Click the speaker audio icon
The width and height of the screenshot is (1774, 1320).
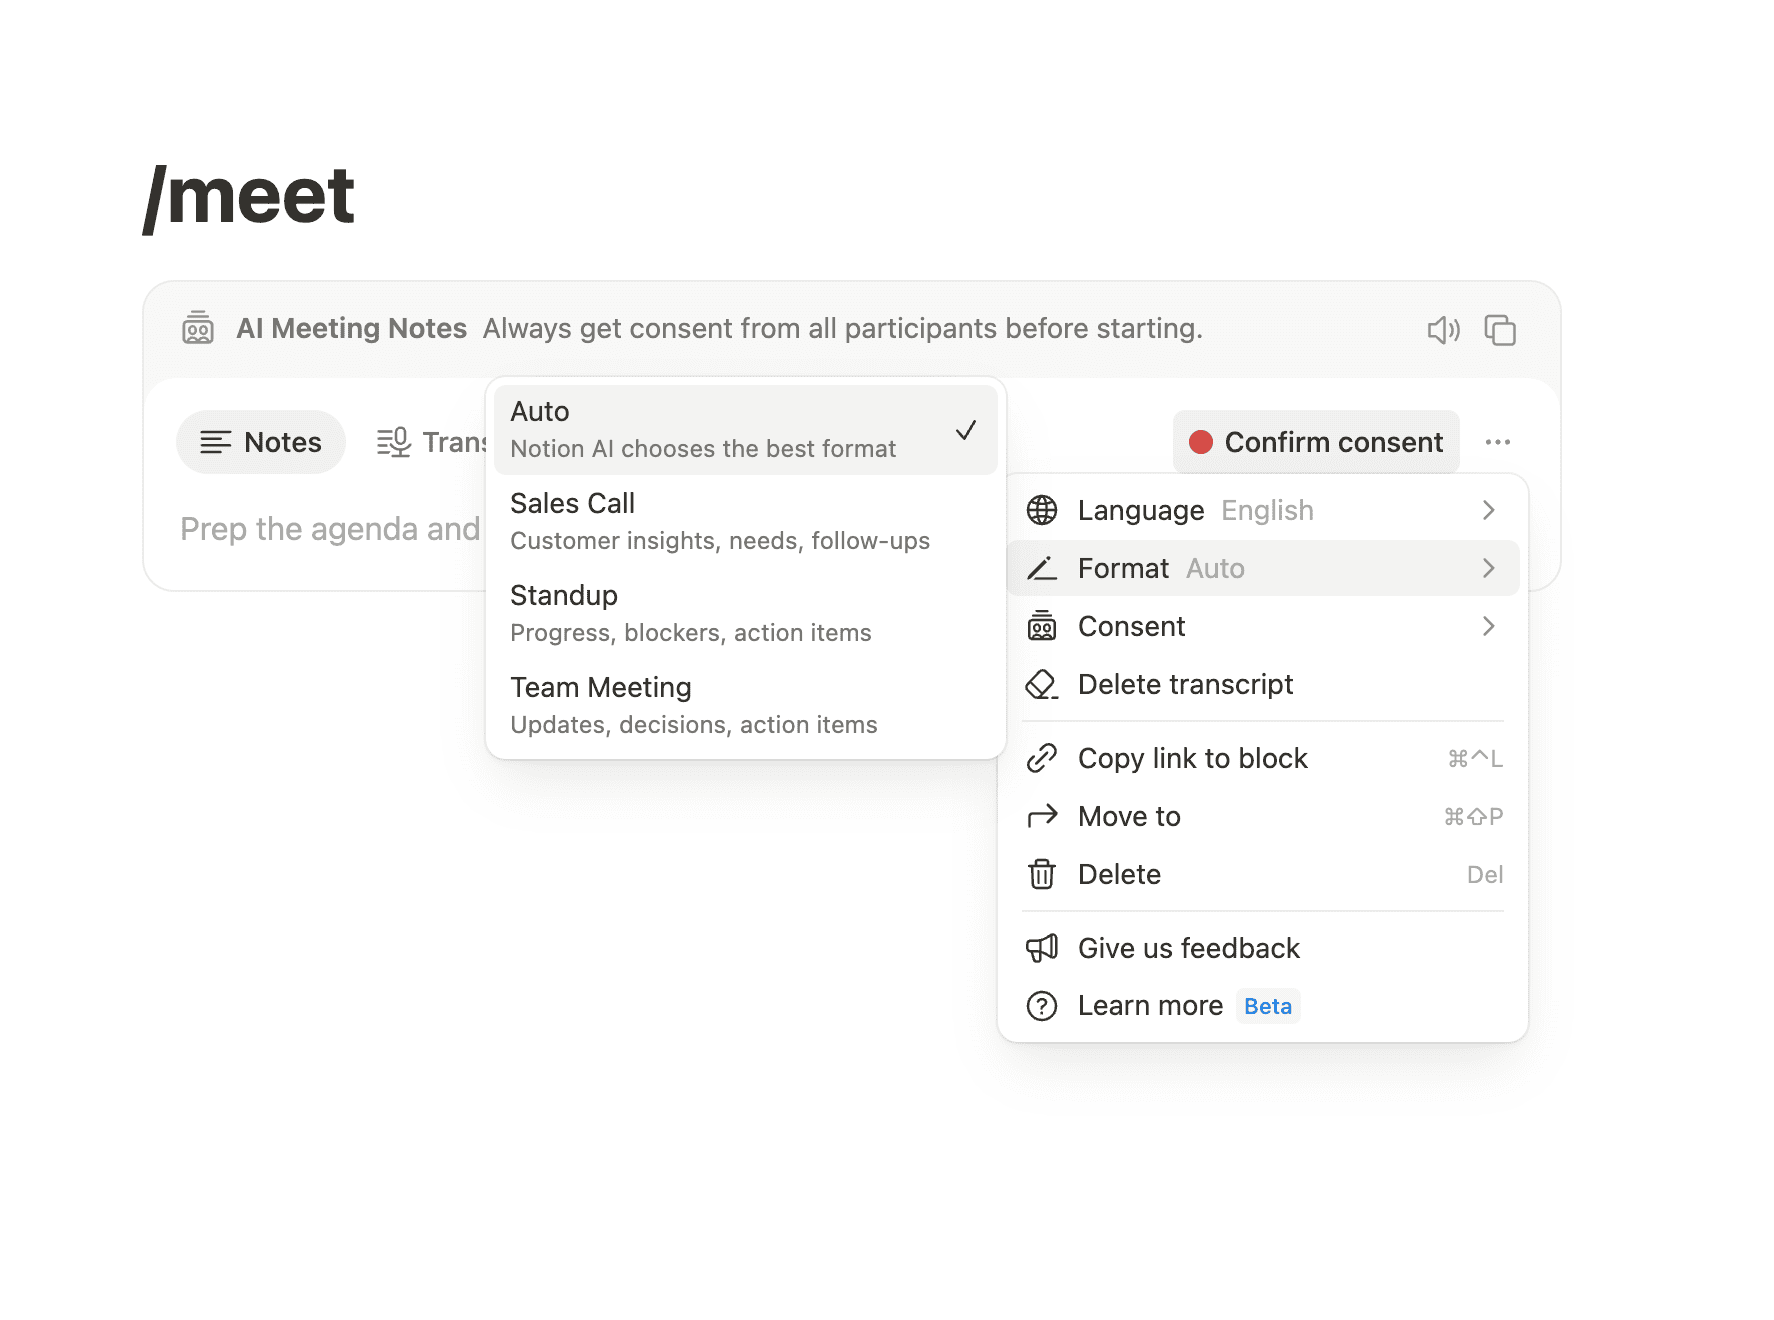(1443, 330)
